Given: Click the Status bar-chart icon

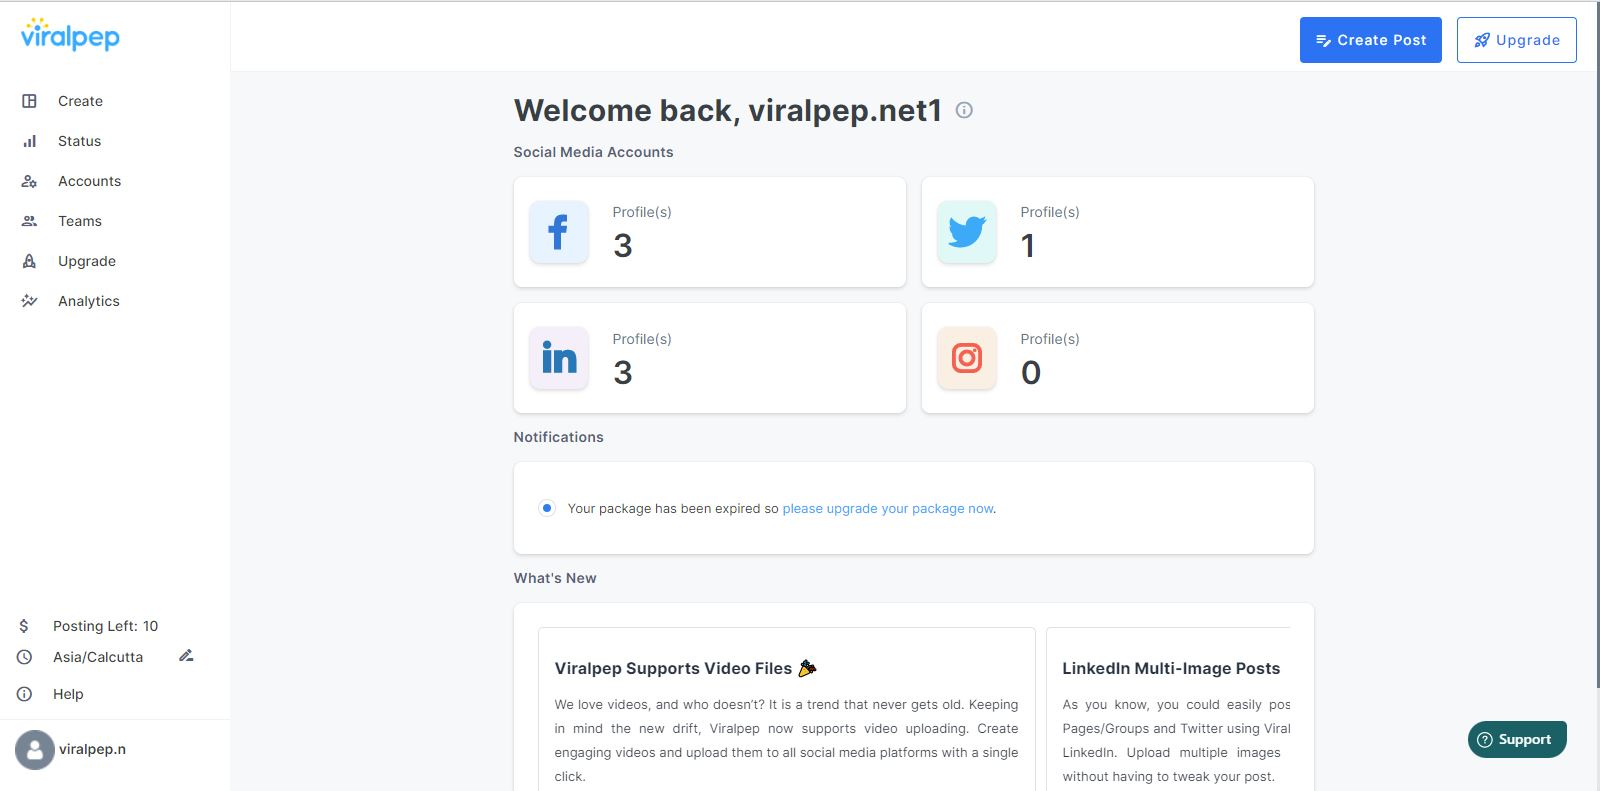Looking at the screenshot, I should (29, 141).
